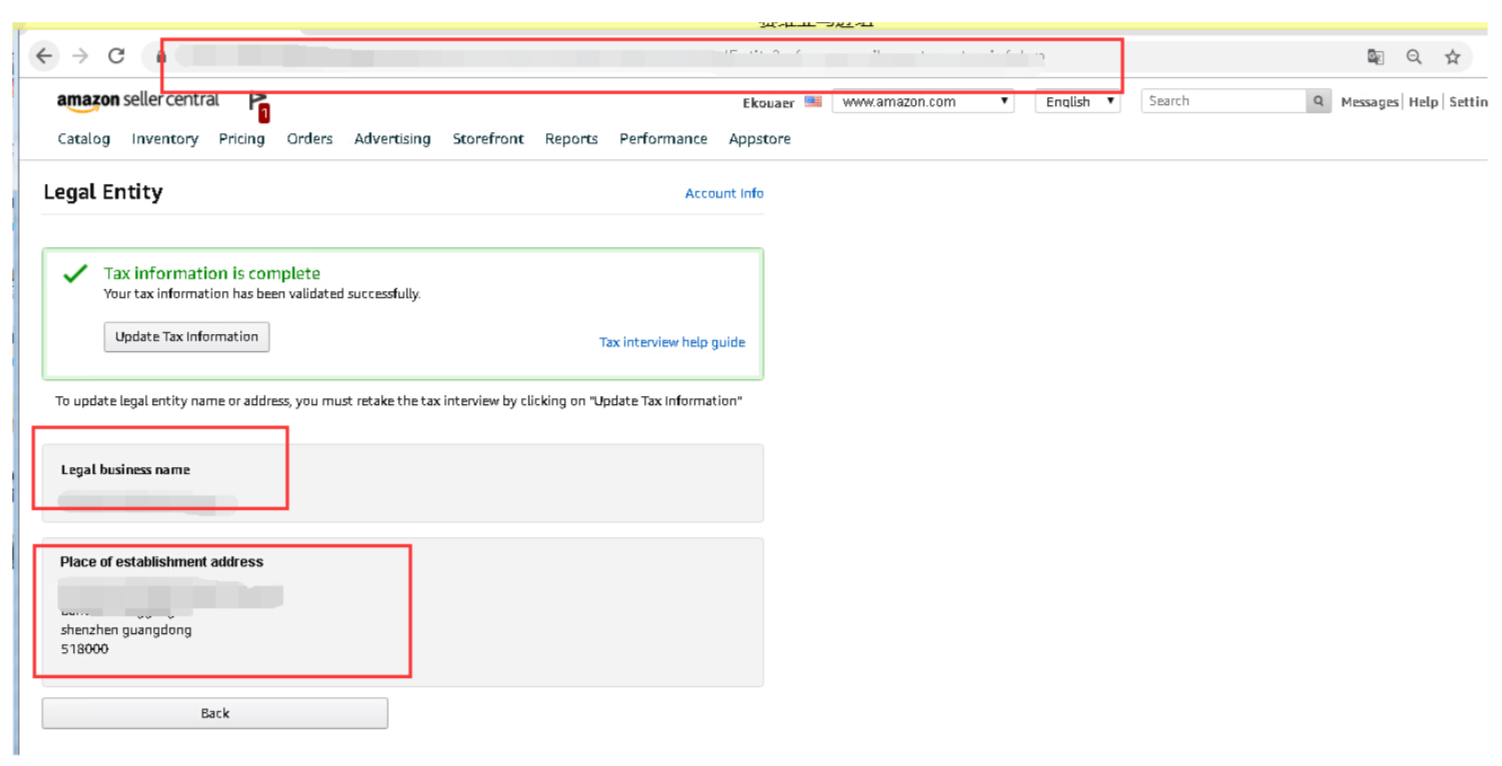The width and height of the screenshot is (1502, 766).
Task: Click the browser forward arrow
Action: pos(80,56)
